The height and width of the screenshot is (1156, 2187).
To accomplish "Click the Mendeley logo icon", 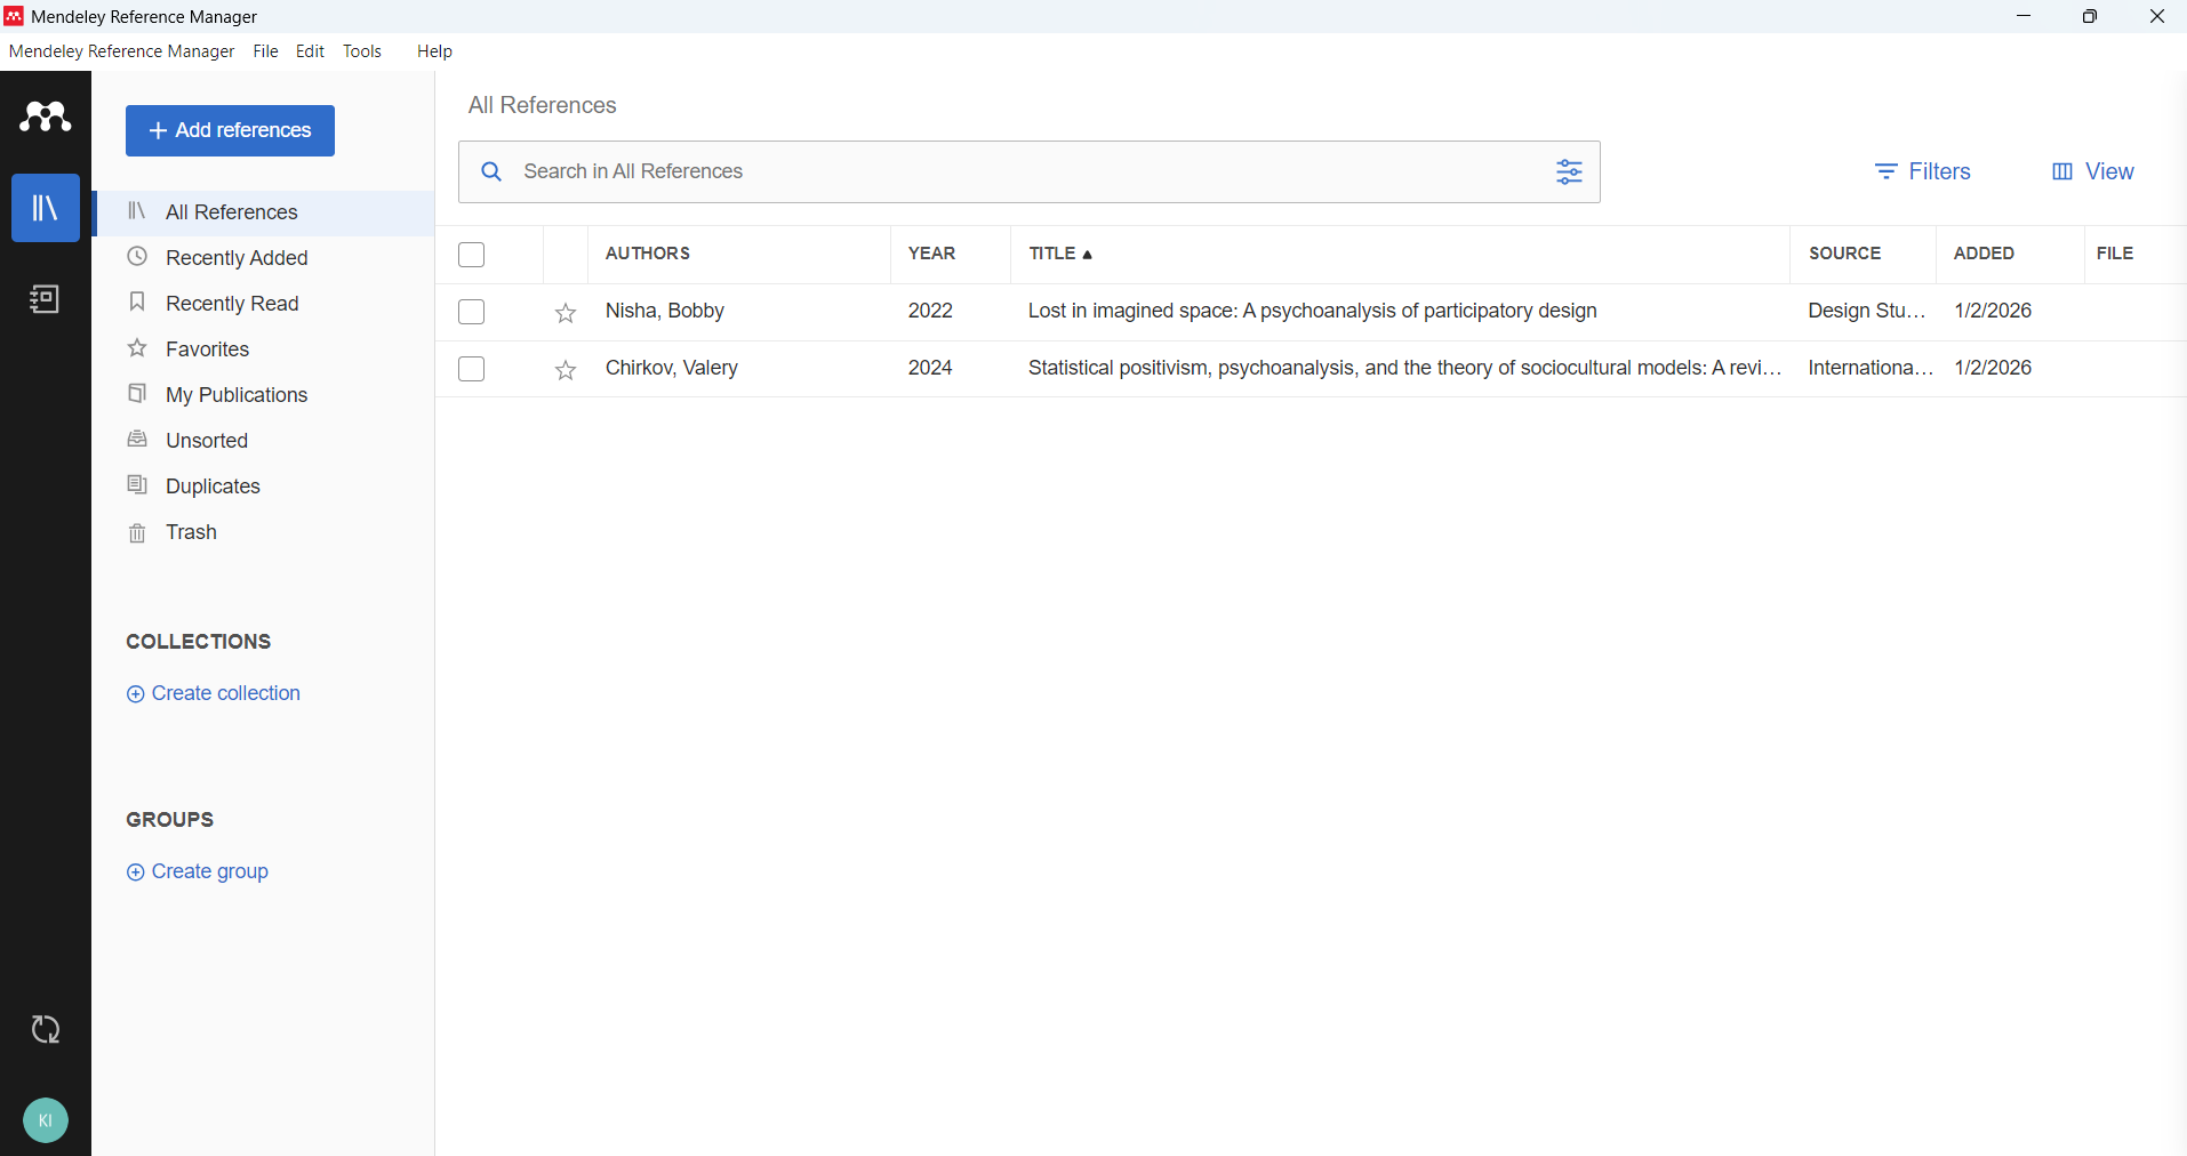I will tap(45, 117).
